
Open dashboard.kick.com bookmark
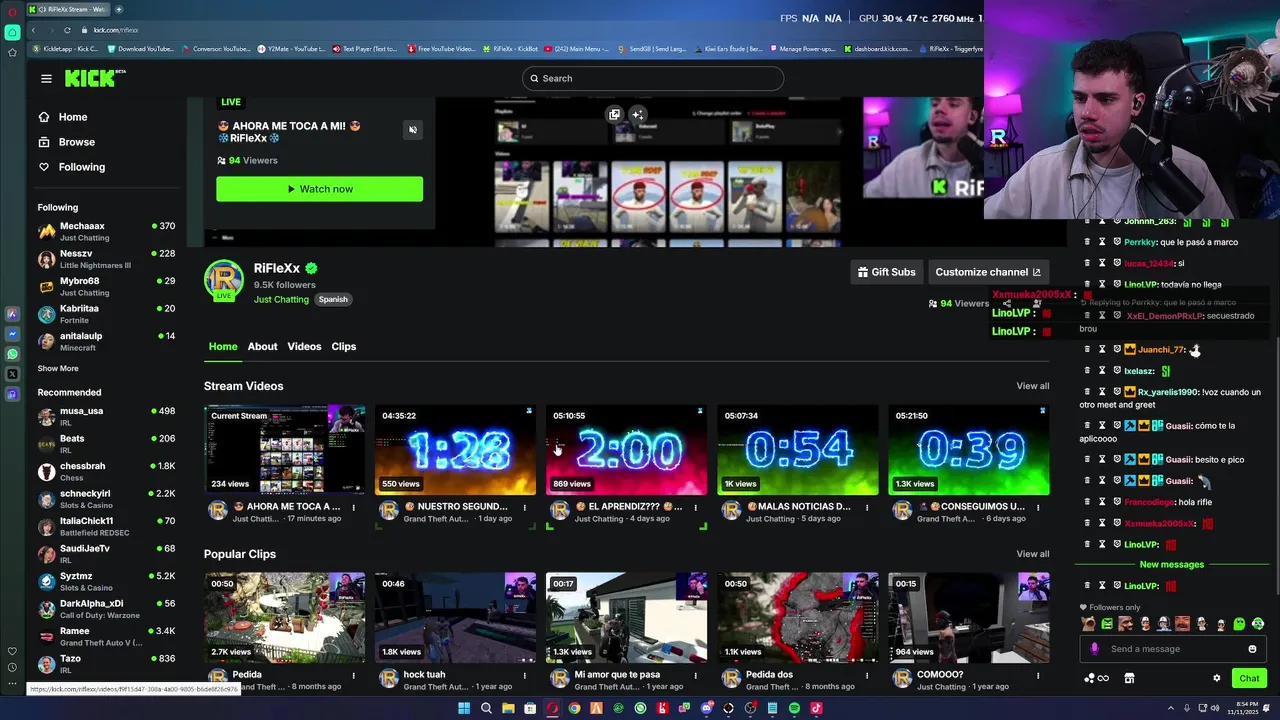click(x=877, y=49)
